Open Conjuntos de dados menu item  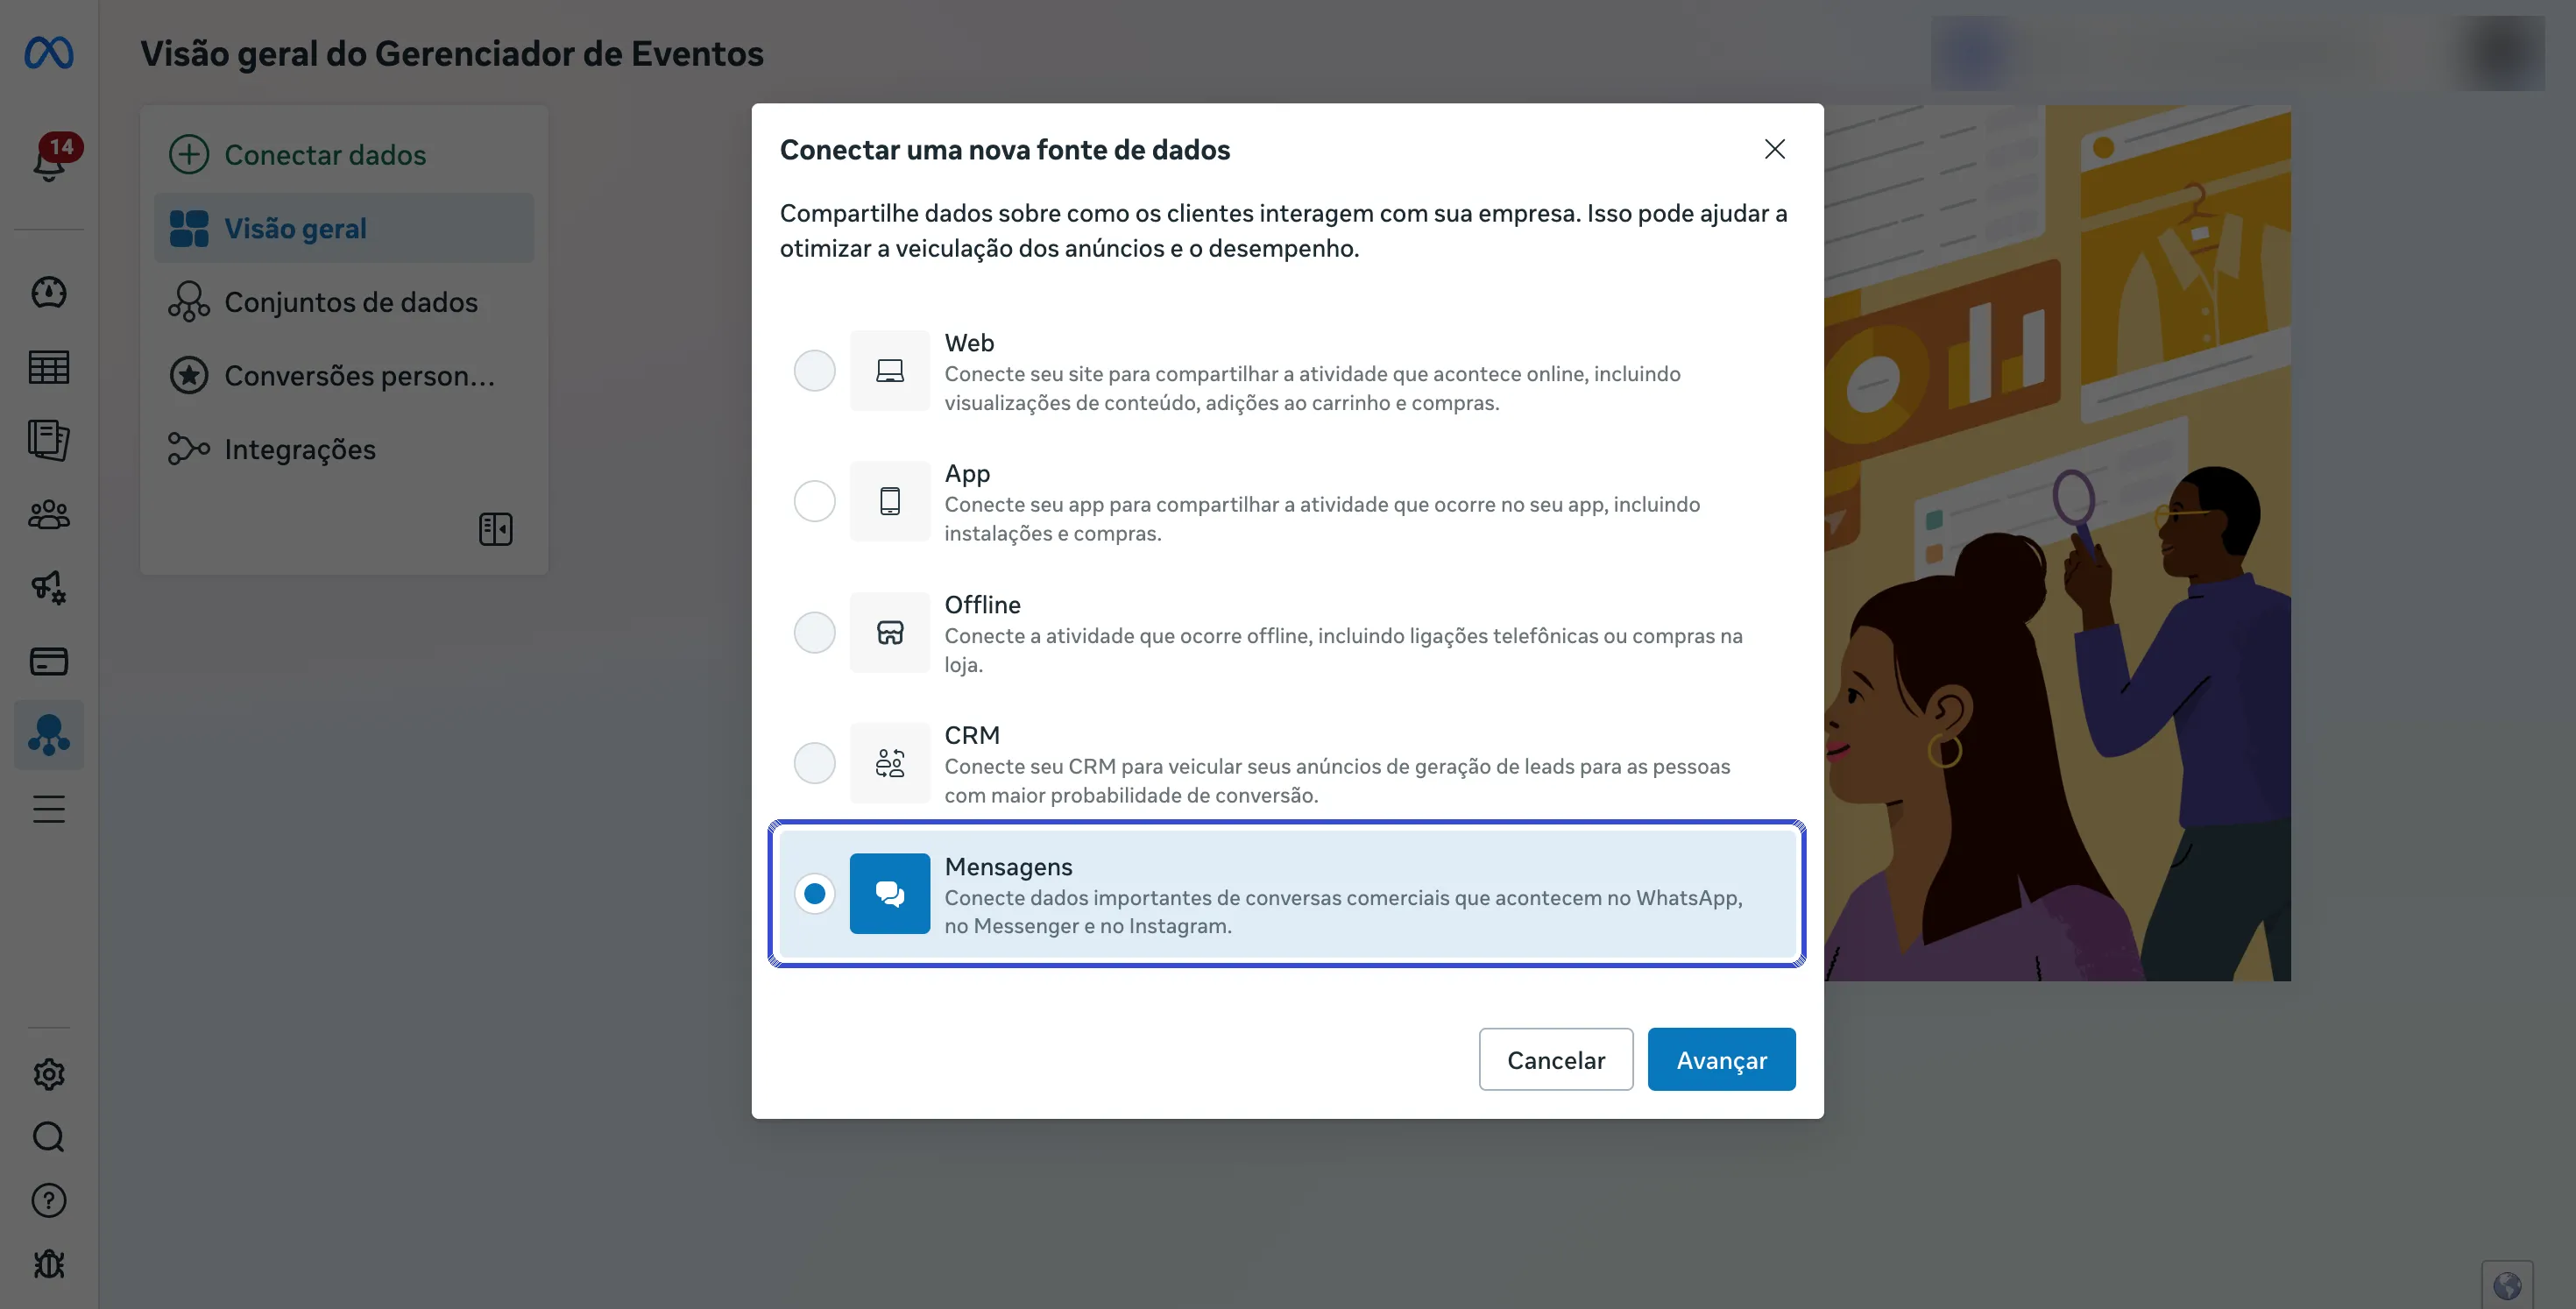pos(344,302)
